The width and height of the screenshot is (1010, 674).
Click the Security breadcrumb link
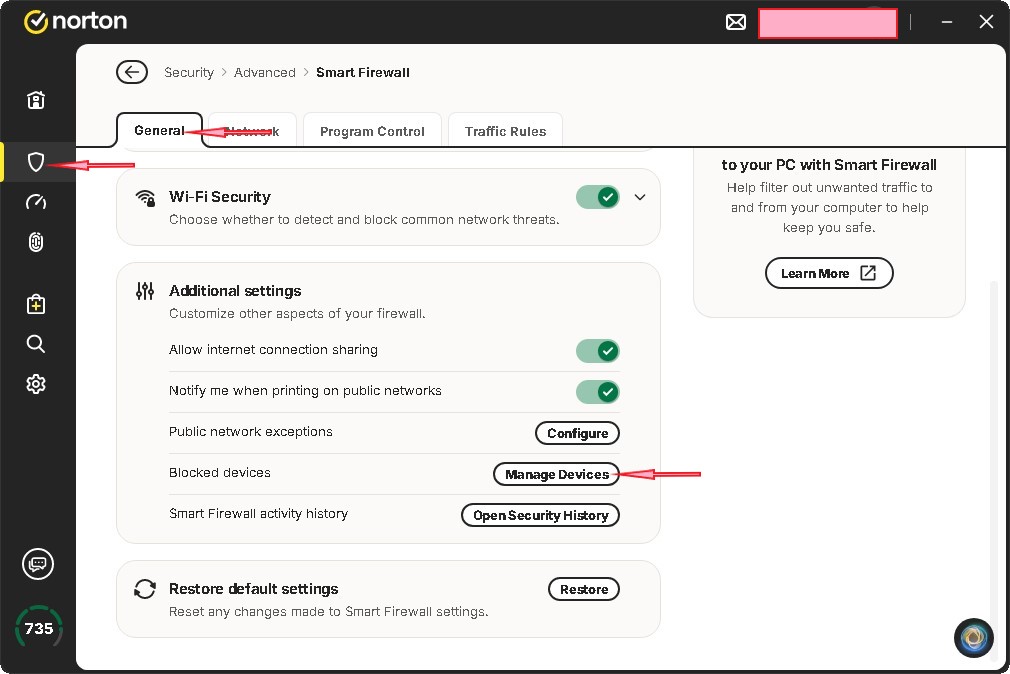[189, 72]
